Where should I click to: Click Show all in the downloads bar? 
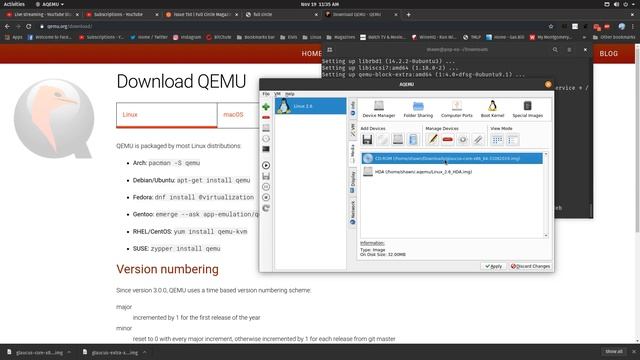tap(614, 351)
